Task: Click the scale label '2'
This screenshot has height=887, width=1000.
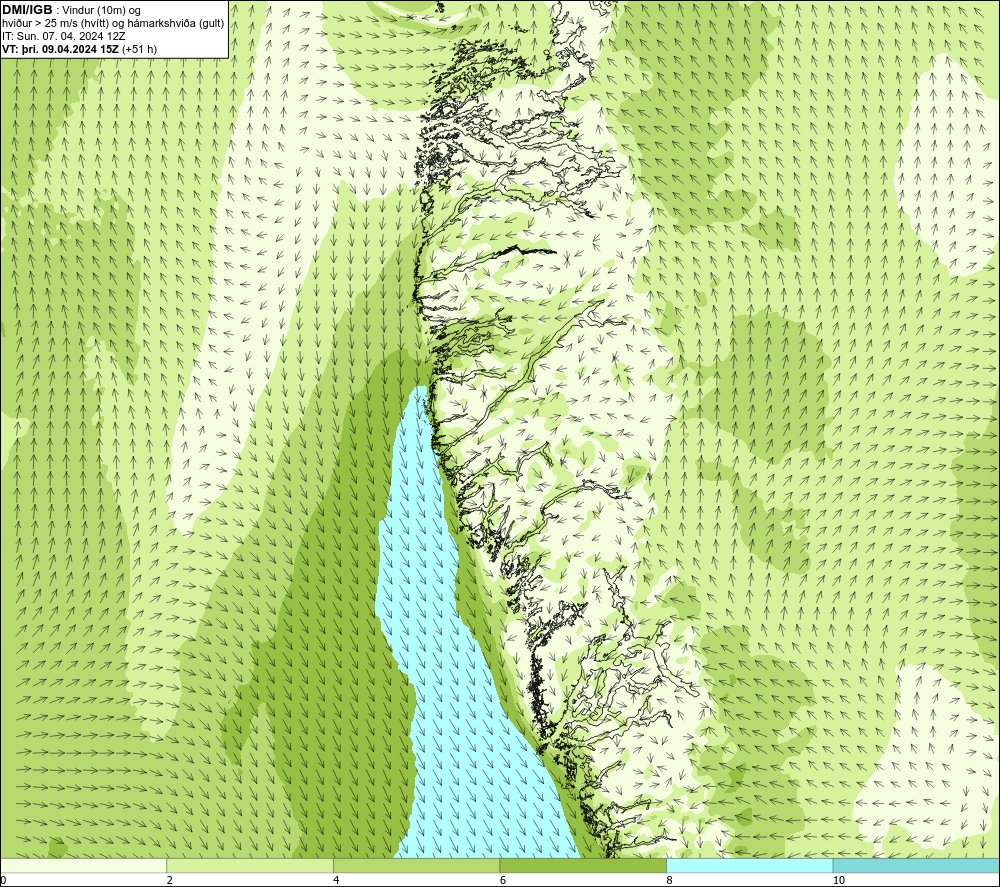Action: click(170, 880)
